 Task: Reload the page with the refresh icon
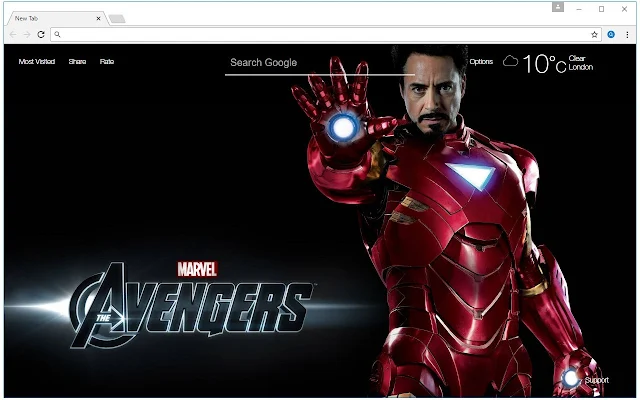[41, 35]
